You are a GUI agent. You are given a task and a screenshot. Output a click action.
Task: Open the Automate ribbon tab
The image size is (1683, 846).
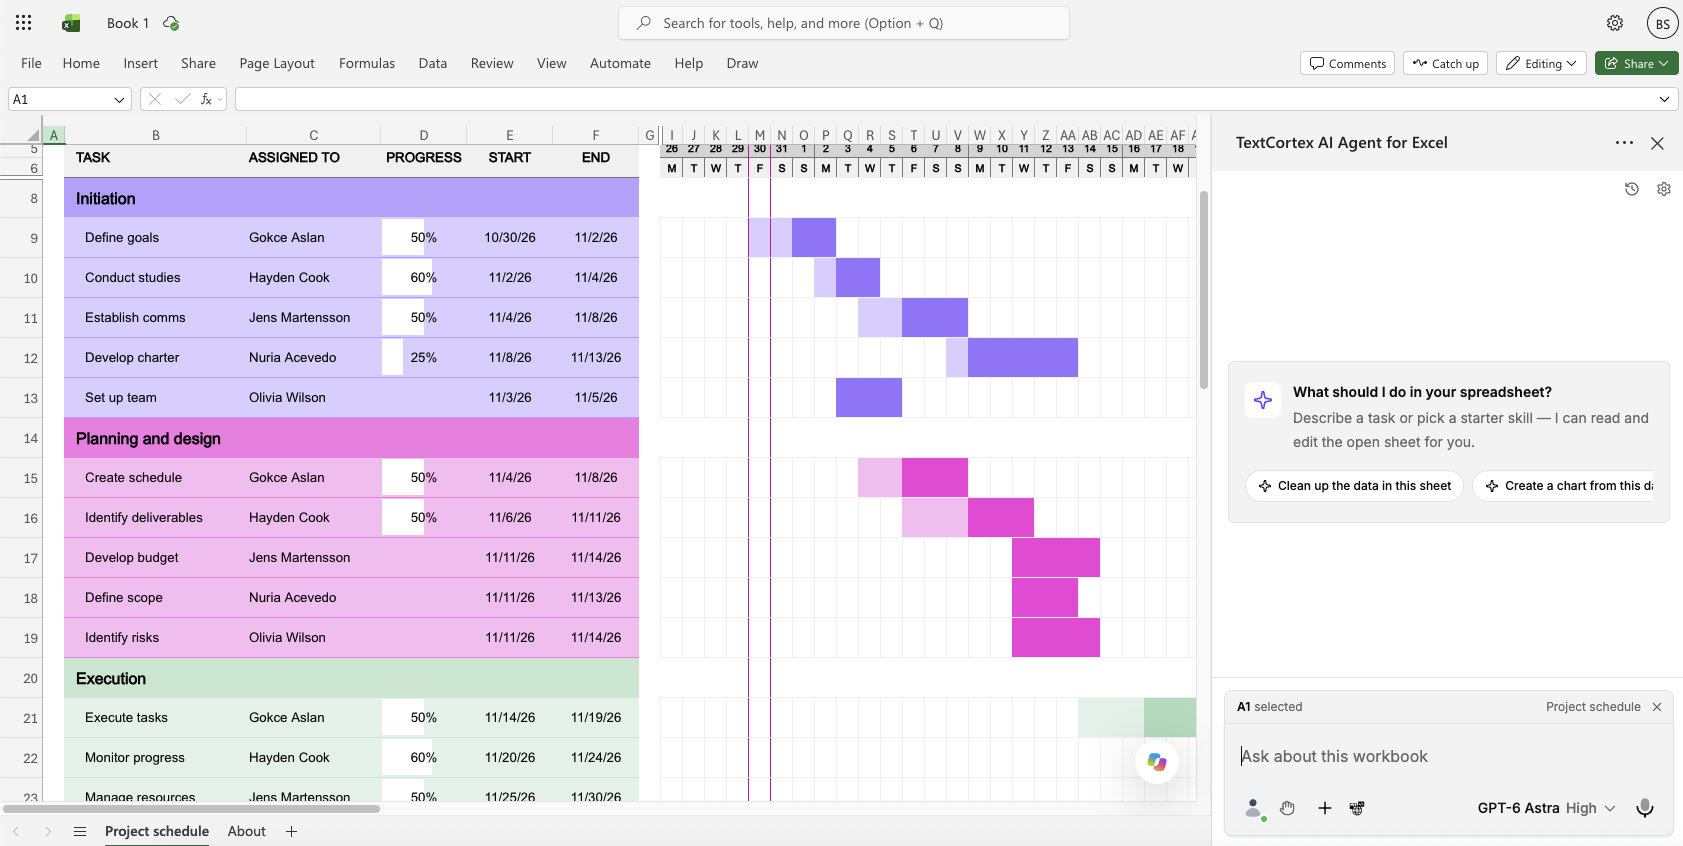click(620, 63)
